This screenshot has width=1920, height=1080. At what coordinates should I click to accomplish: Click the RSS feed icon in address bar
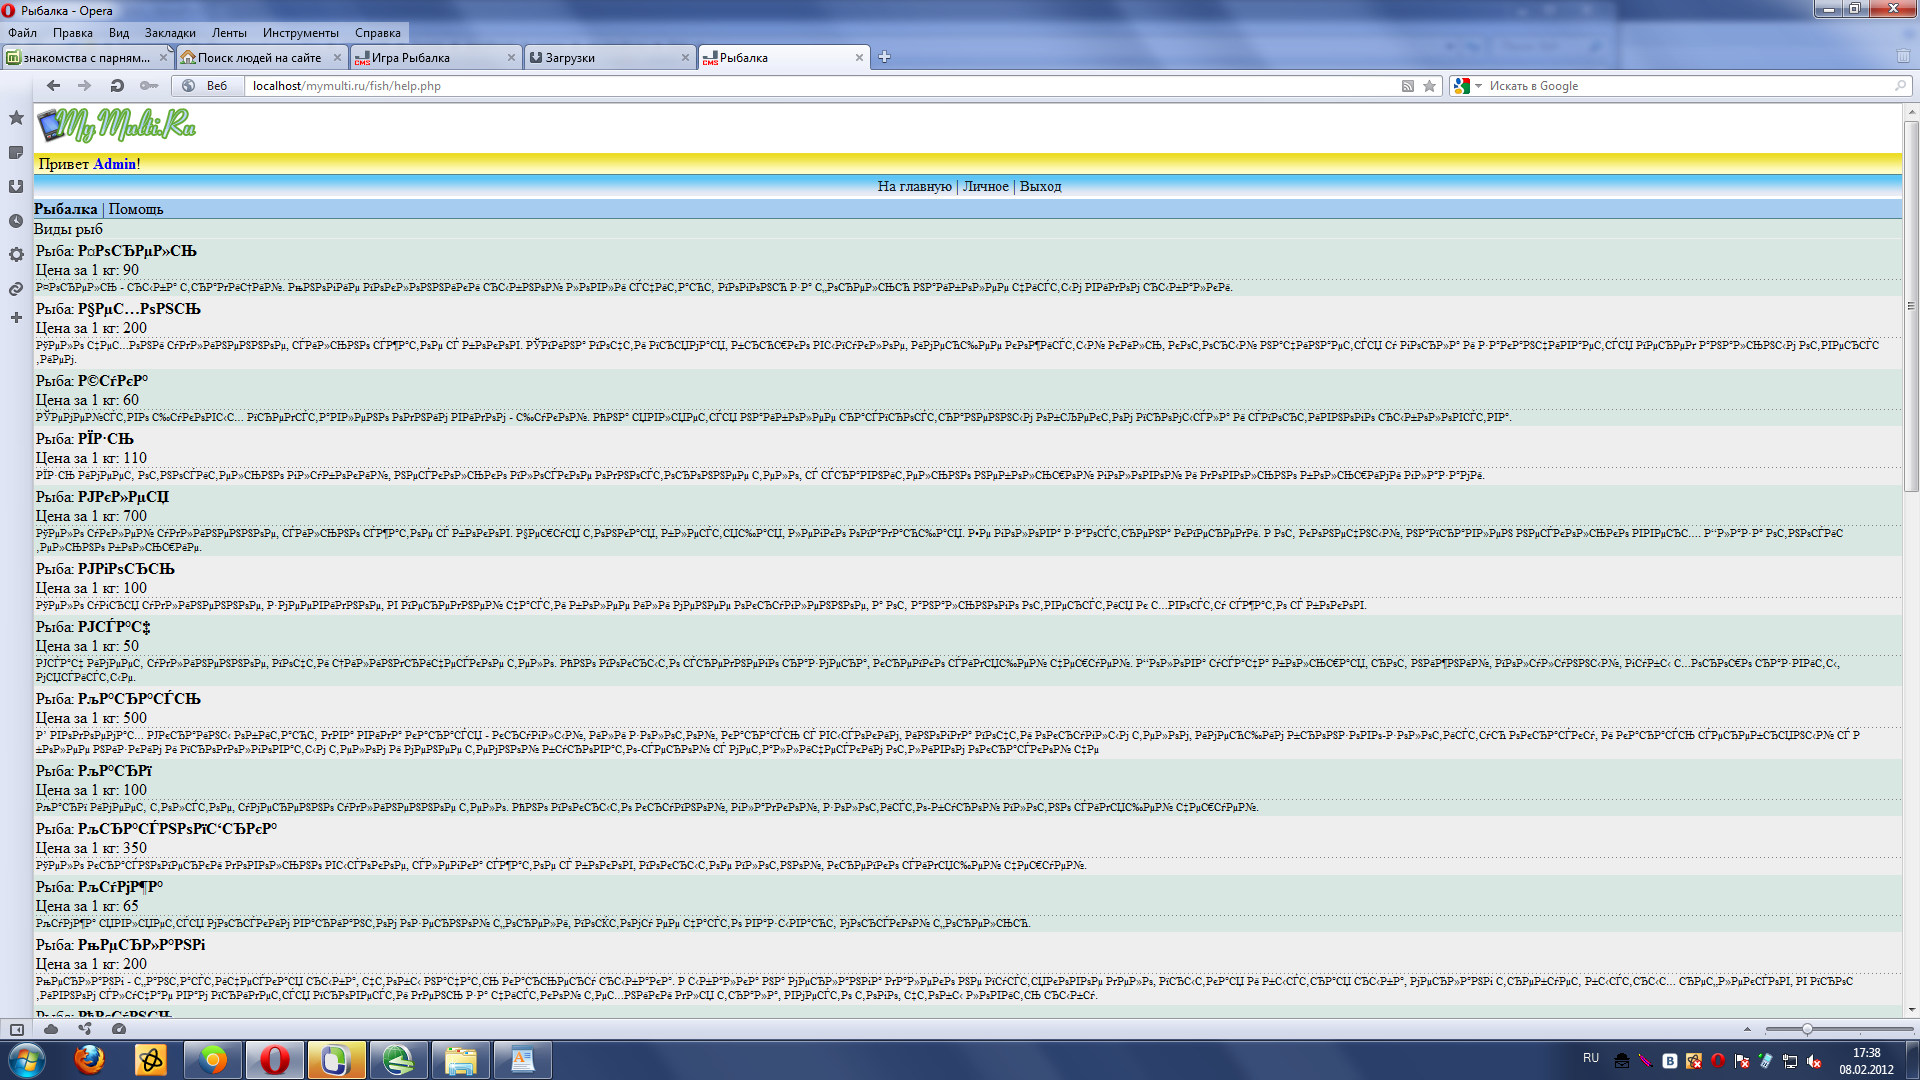point(1407,86)
